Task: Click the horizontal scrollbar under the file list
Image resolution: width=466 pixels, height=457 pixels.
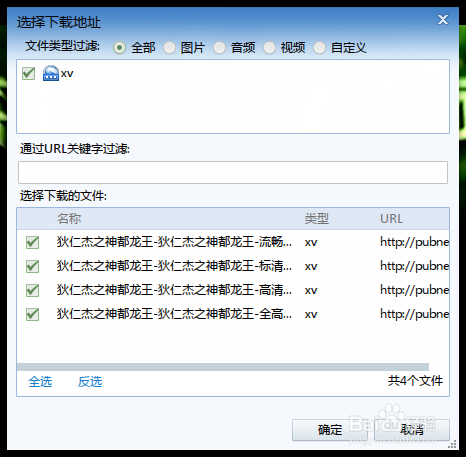Action: coord(223,367)
